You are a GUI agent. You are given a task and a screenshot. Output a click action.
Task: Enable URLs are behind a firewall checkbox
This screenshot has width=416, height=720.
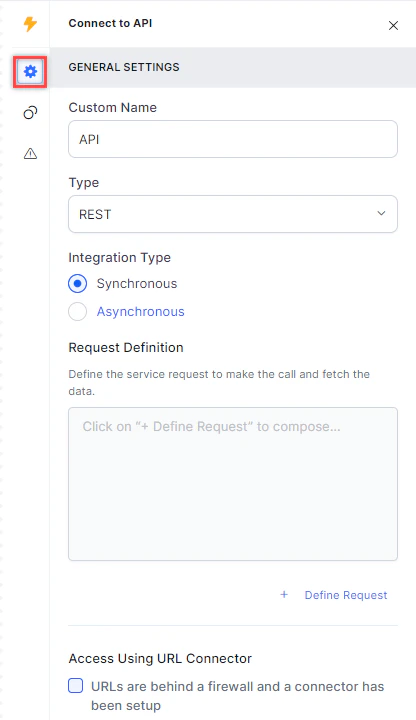76,686
